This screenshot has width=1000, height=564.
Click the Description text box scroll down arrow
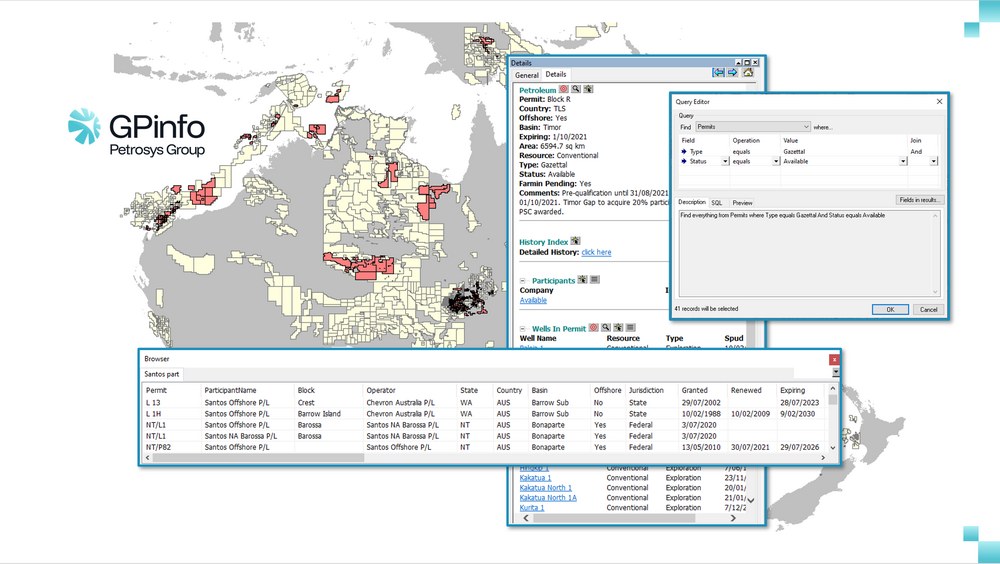[936, 292]
